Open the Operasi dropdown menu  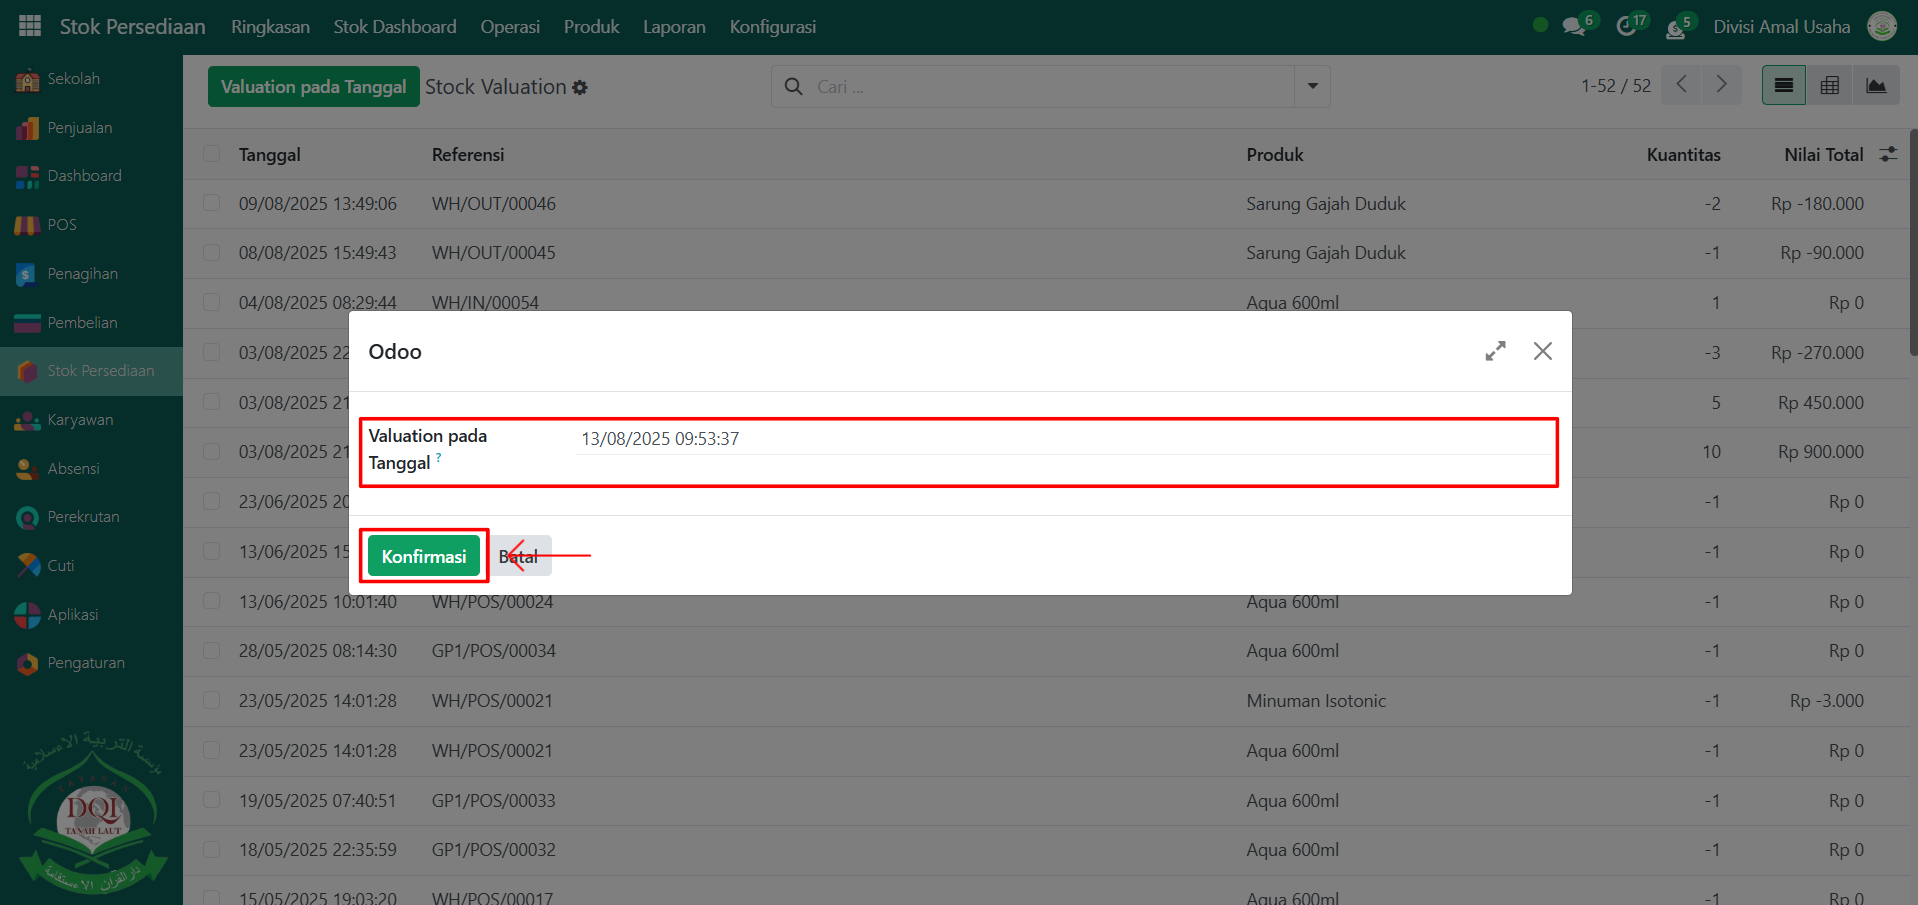tap(509, 27)
